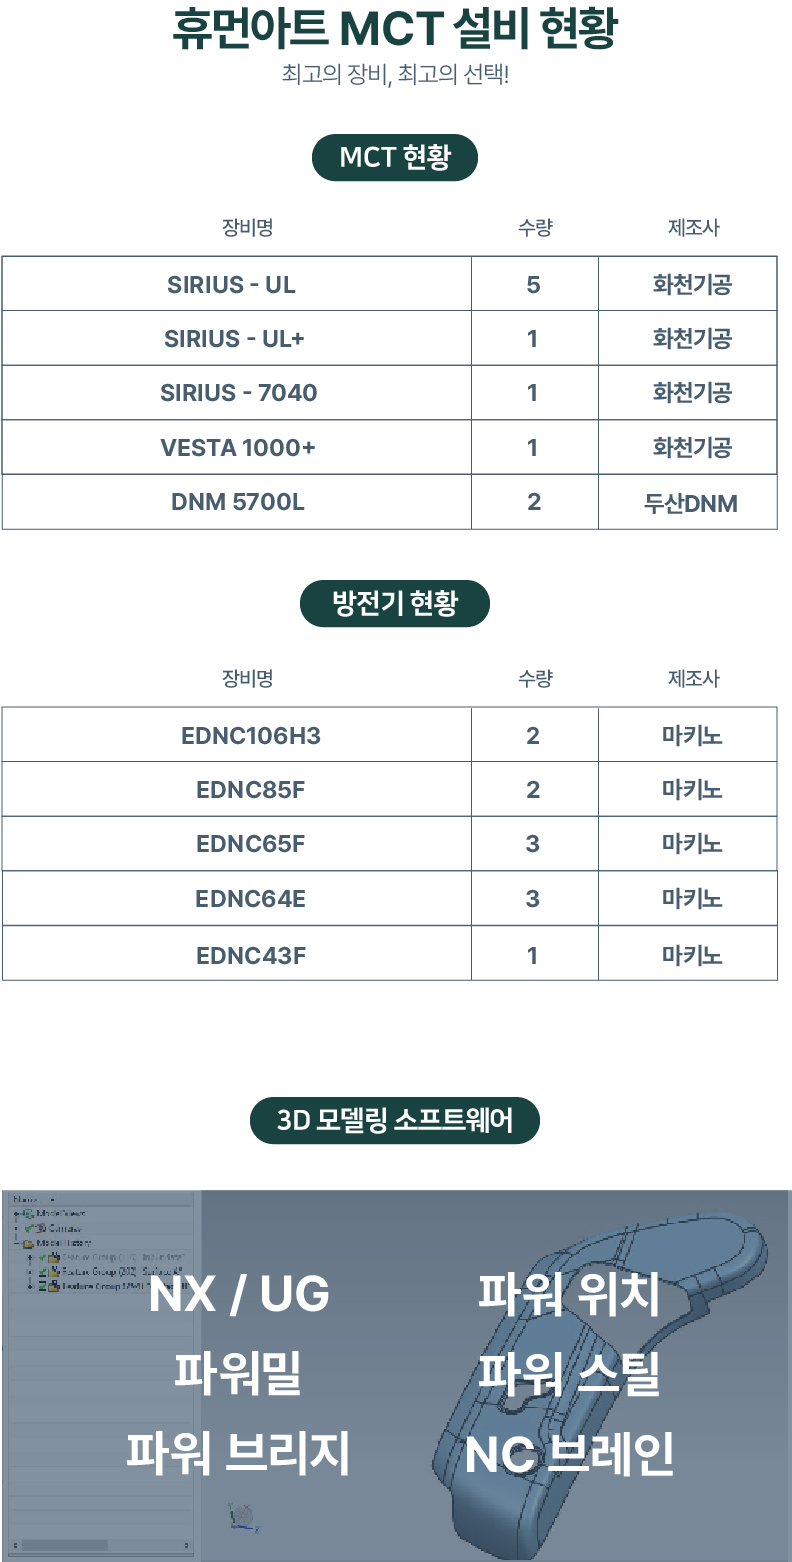Select the MCT 현황 pill tab

point(395,157)
